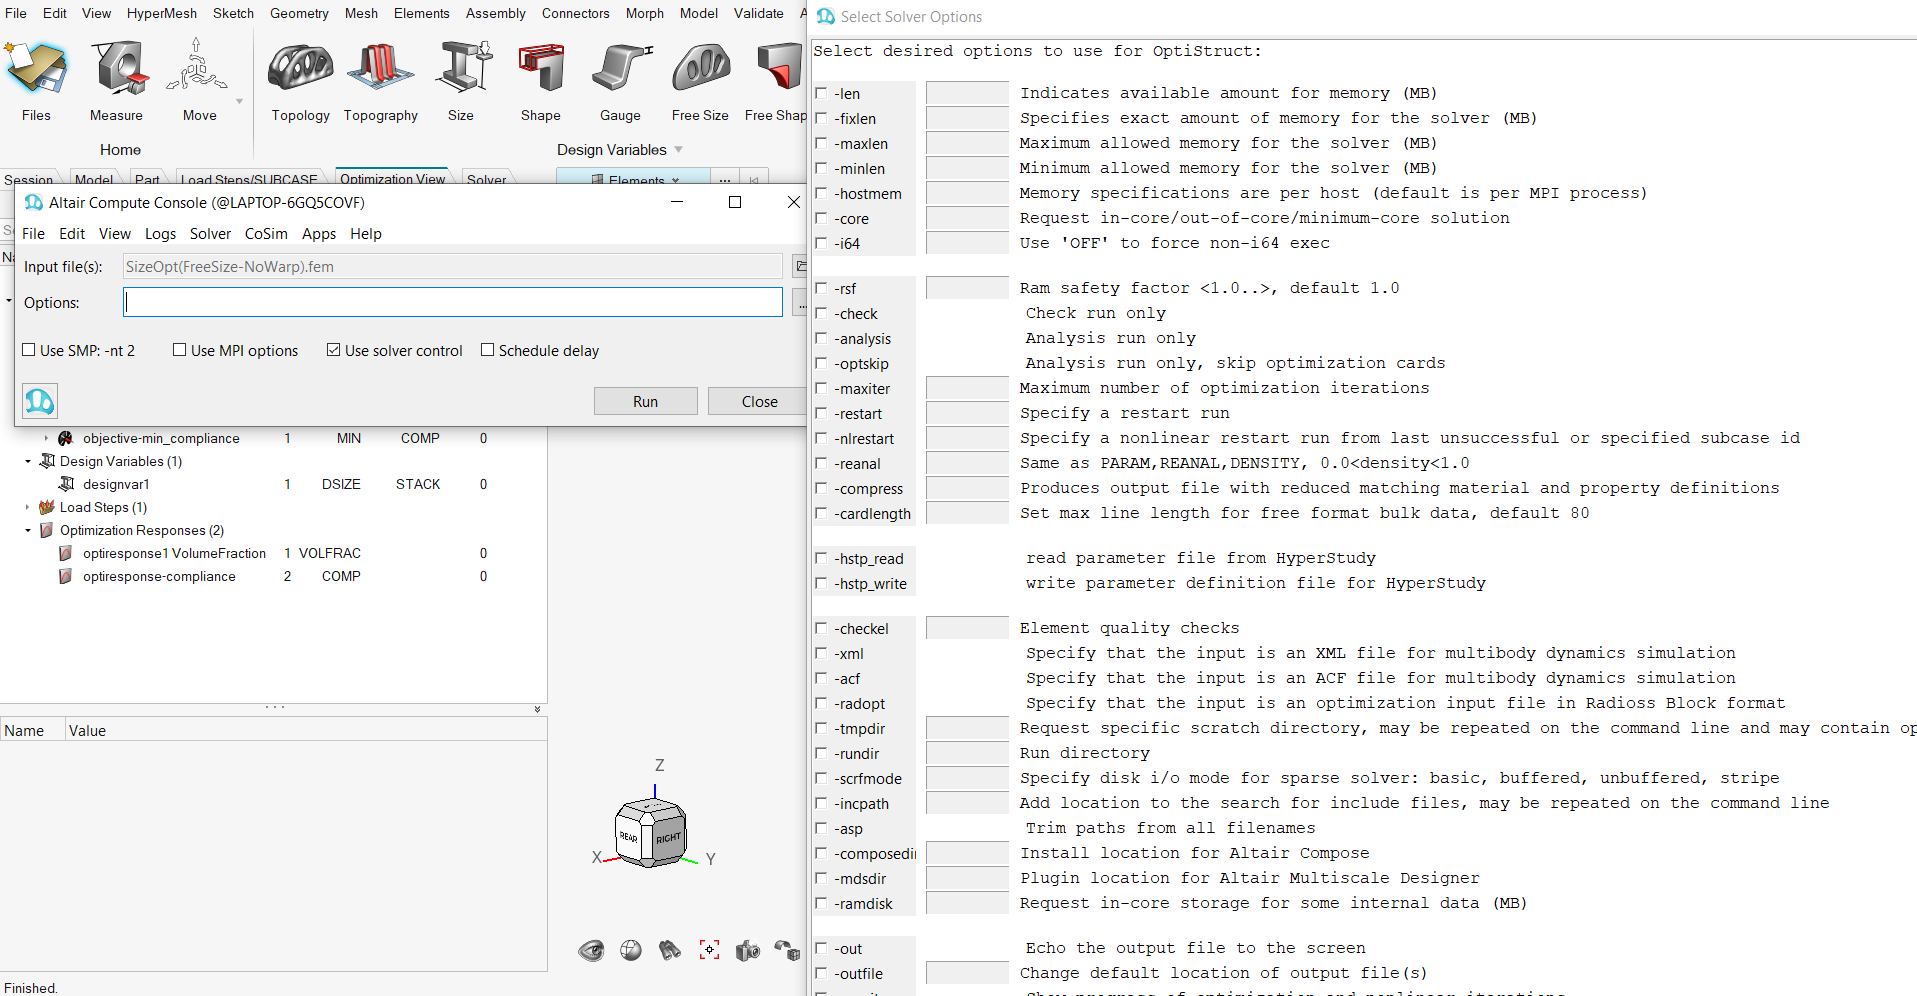Open the CoSim menu in Compute Console

[x=266, y=233]
